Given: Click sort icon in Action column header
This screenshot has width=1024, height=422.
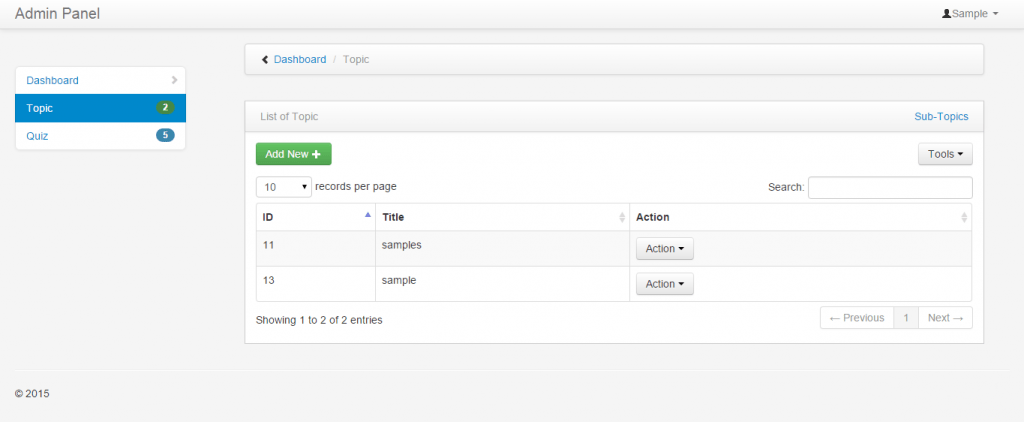Looking at the screenshot, I should pos(964,217).
